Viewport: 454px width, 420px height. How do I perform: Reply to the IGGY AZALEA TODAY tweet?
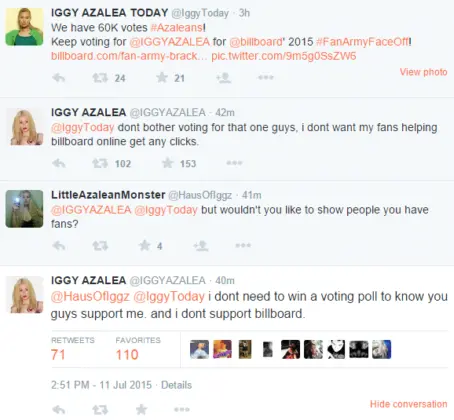point(59,78)
